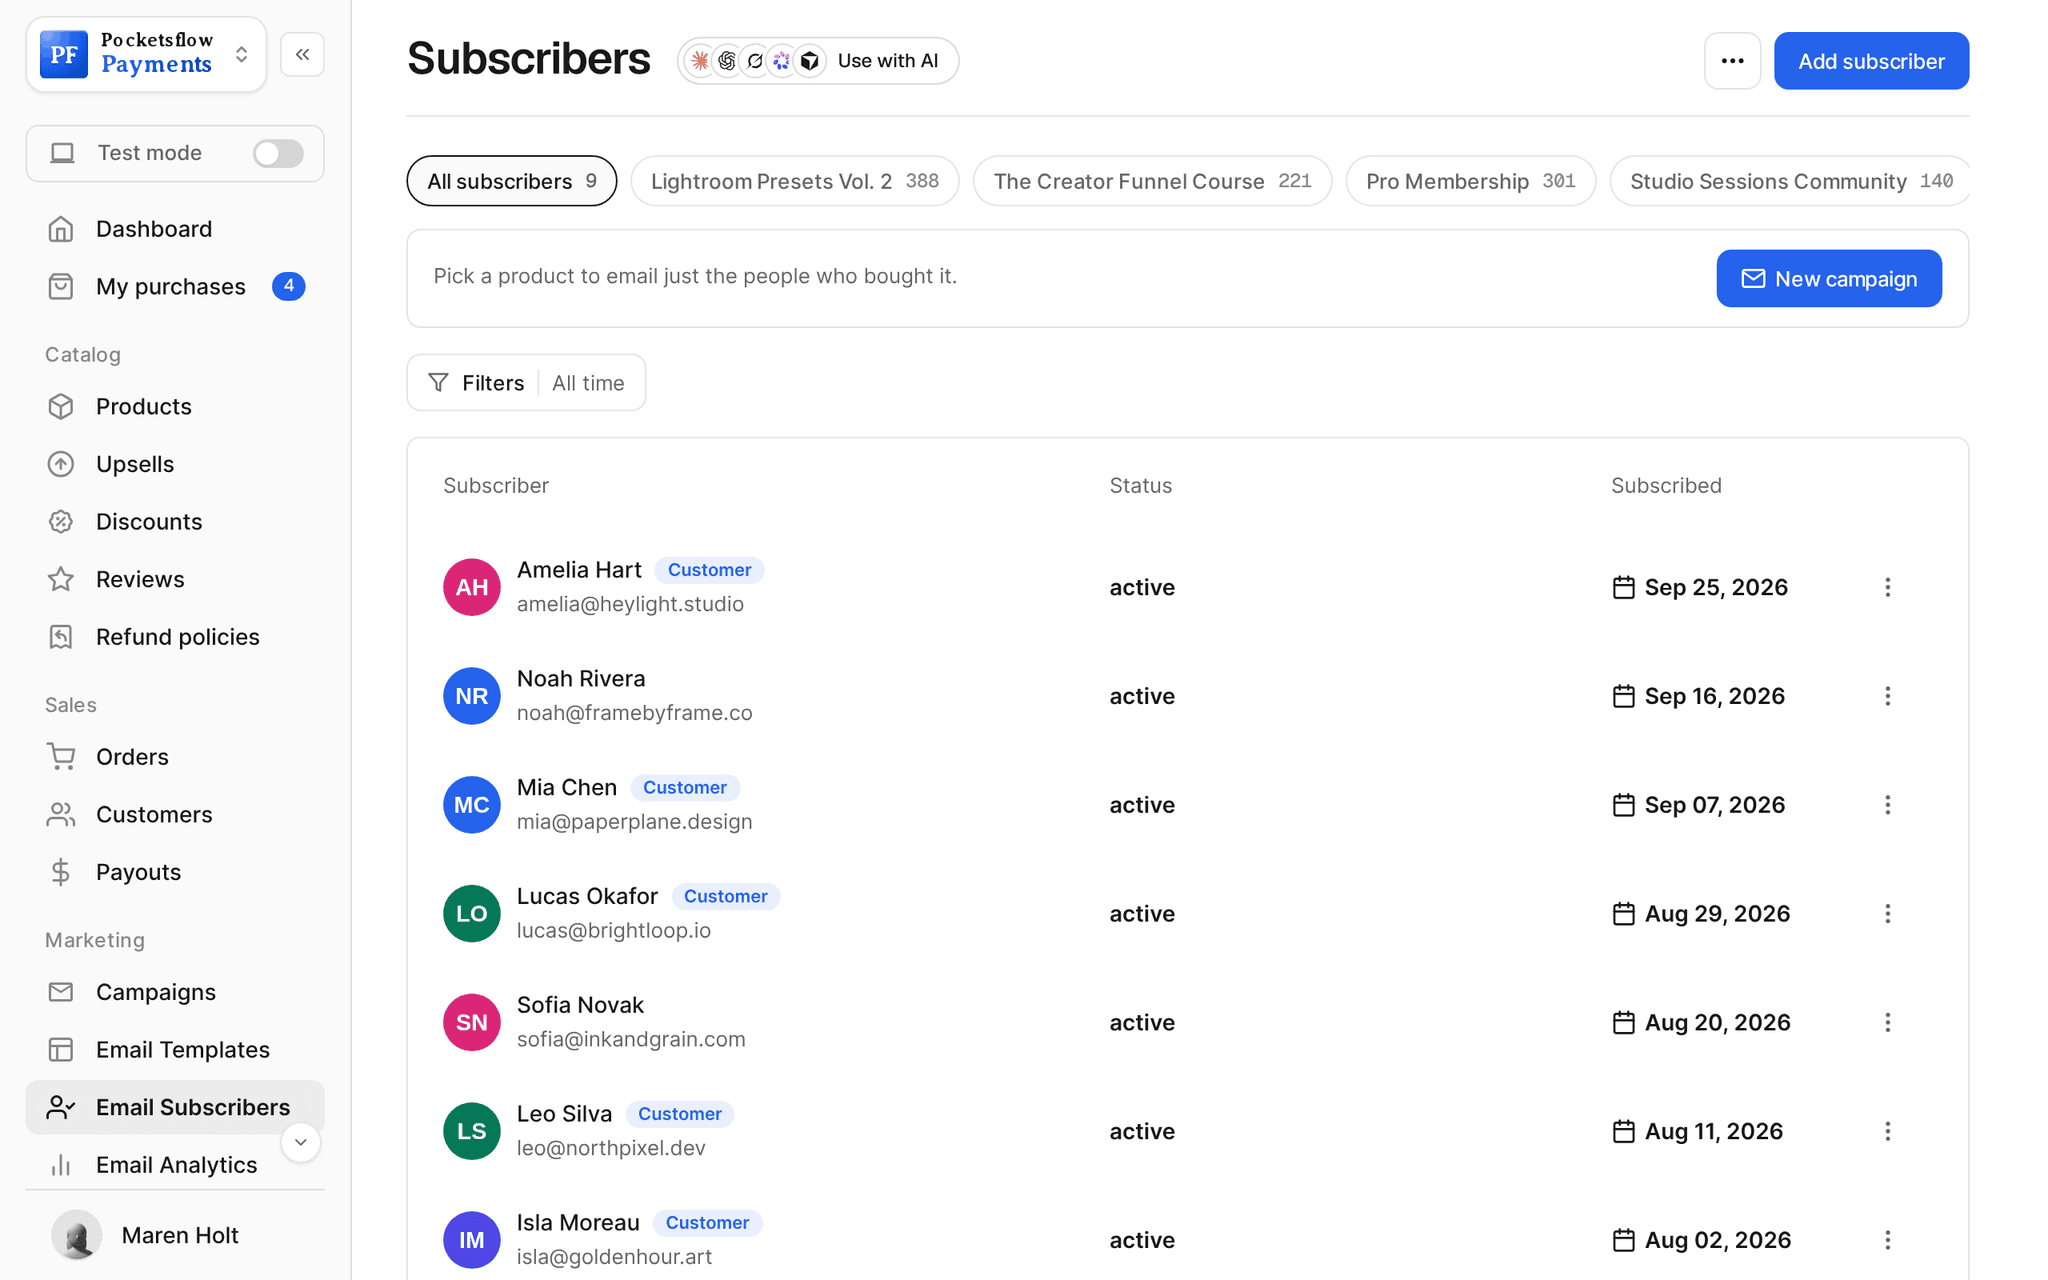Viewport: 2048px width, 1280px height.
Task: Click the PF logo tile
Action: click(64, 54)
